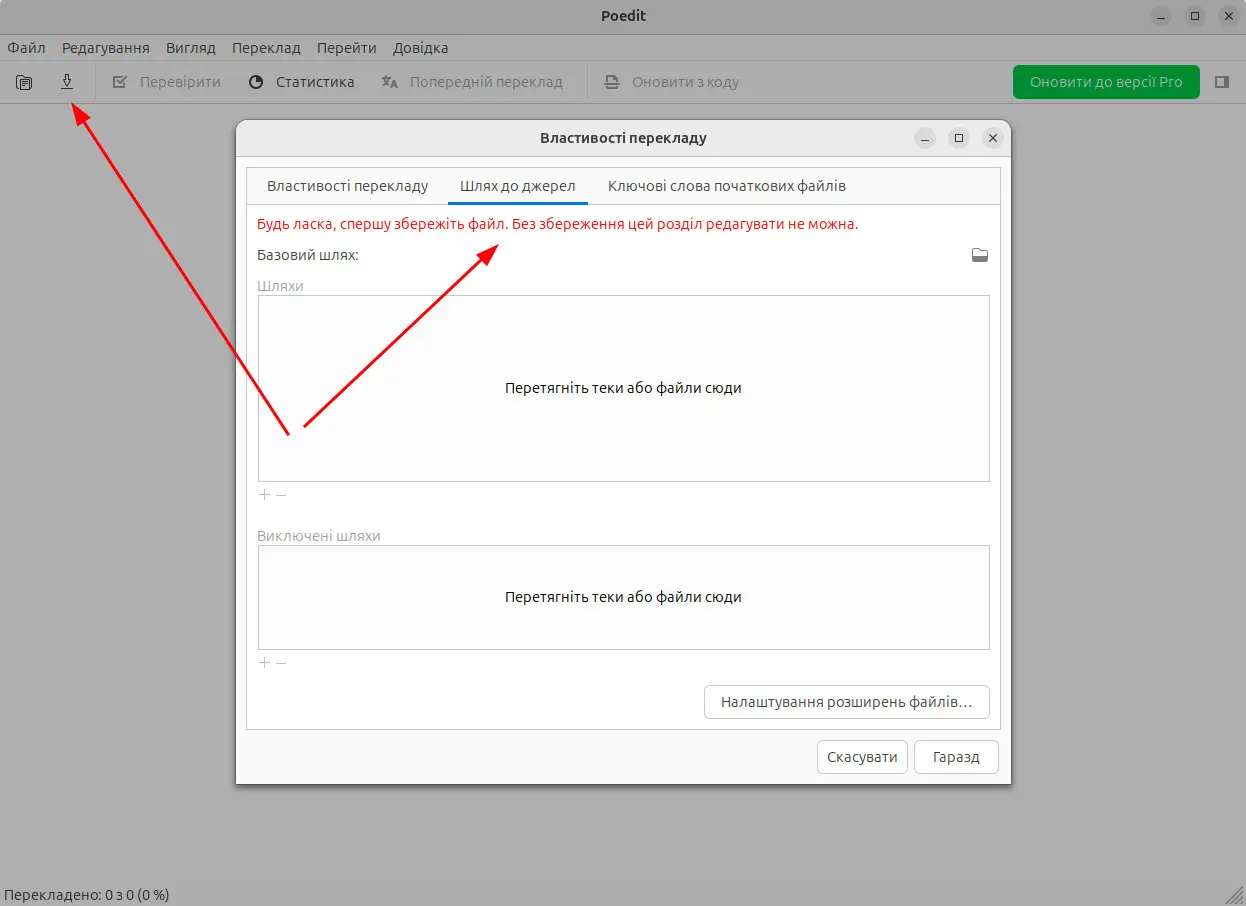Select the Шлях до джерел tab
Image resolution: width=1246 pixels, height=906 pixels.
point(518,186)
